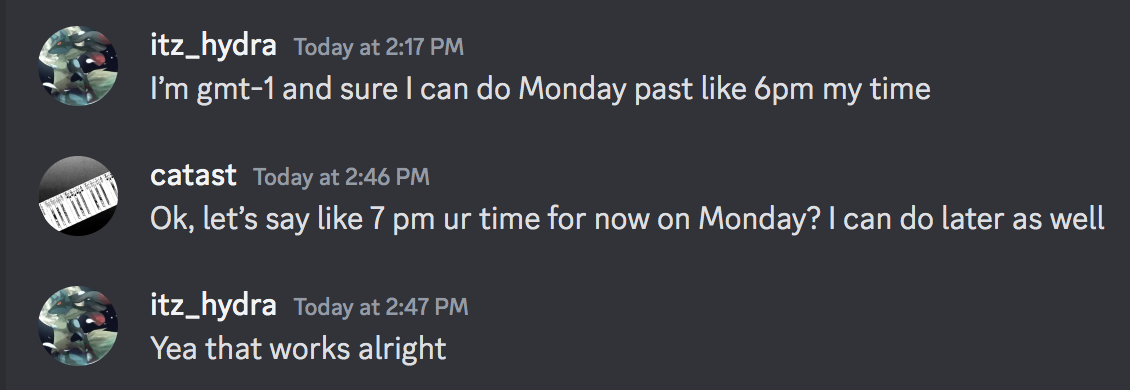Open catast's barcode profile avatar
1130x390 pixels.
point(78,196)
